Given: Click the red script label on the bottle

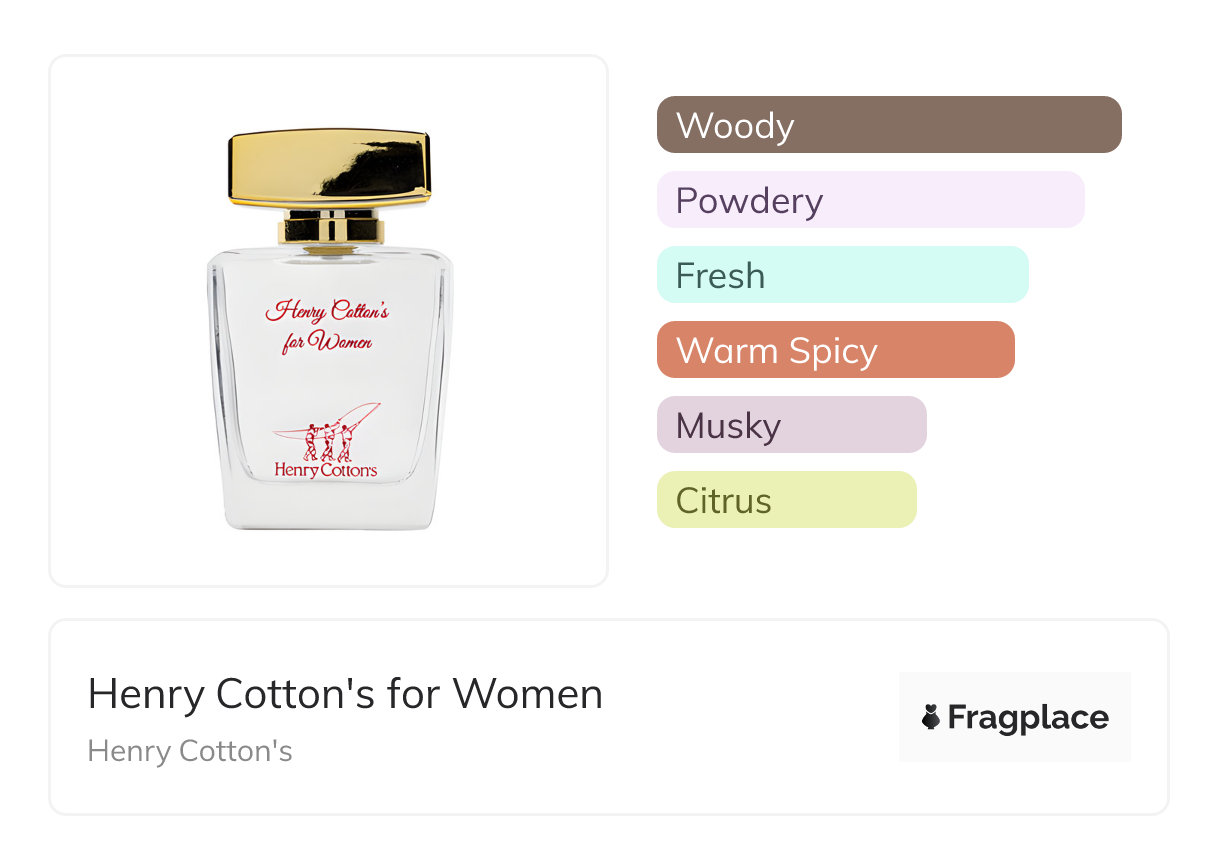Looking at the screenshot, I should click(327, 325).
